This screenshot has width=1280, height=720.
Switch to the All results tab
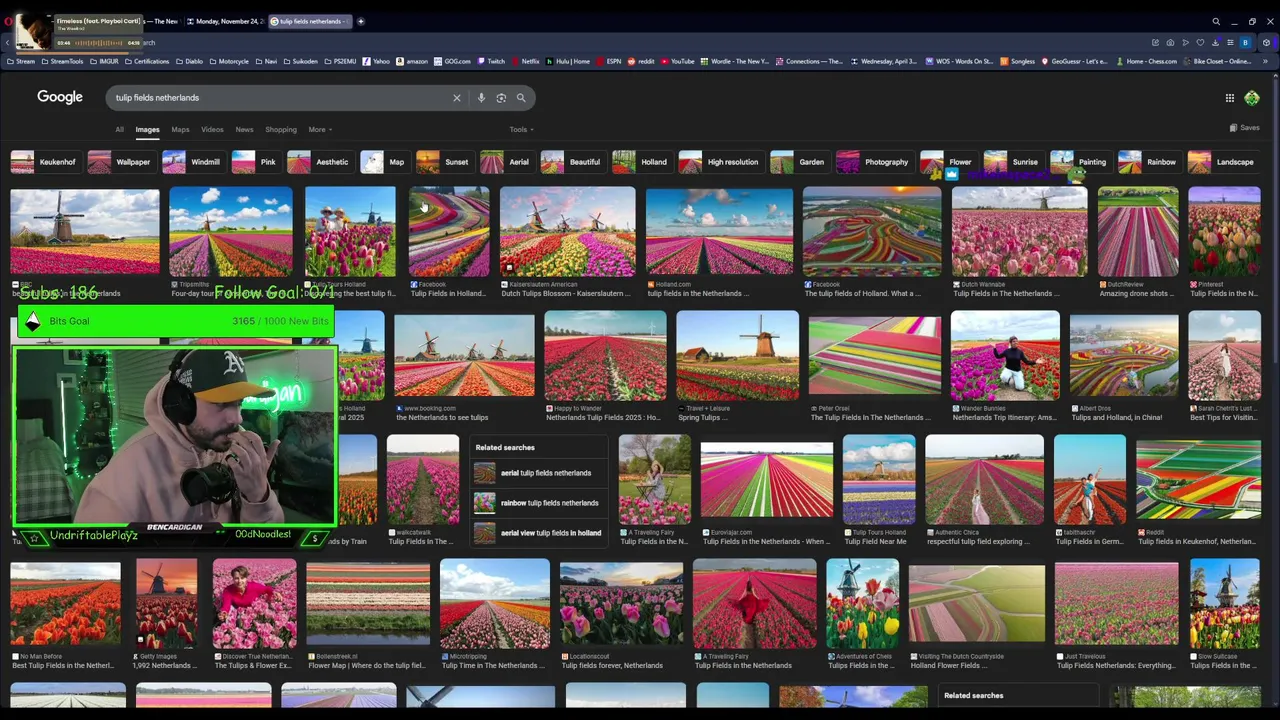coord(119,129)
